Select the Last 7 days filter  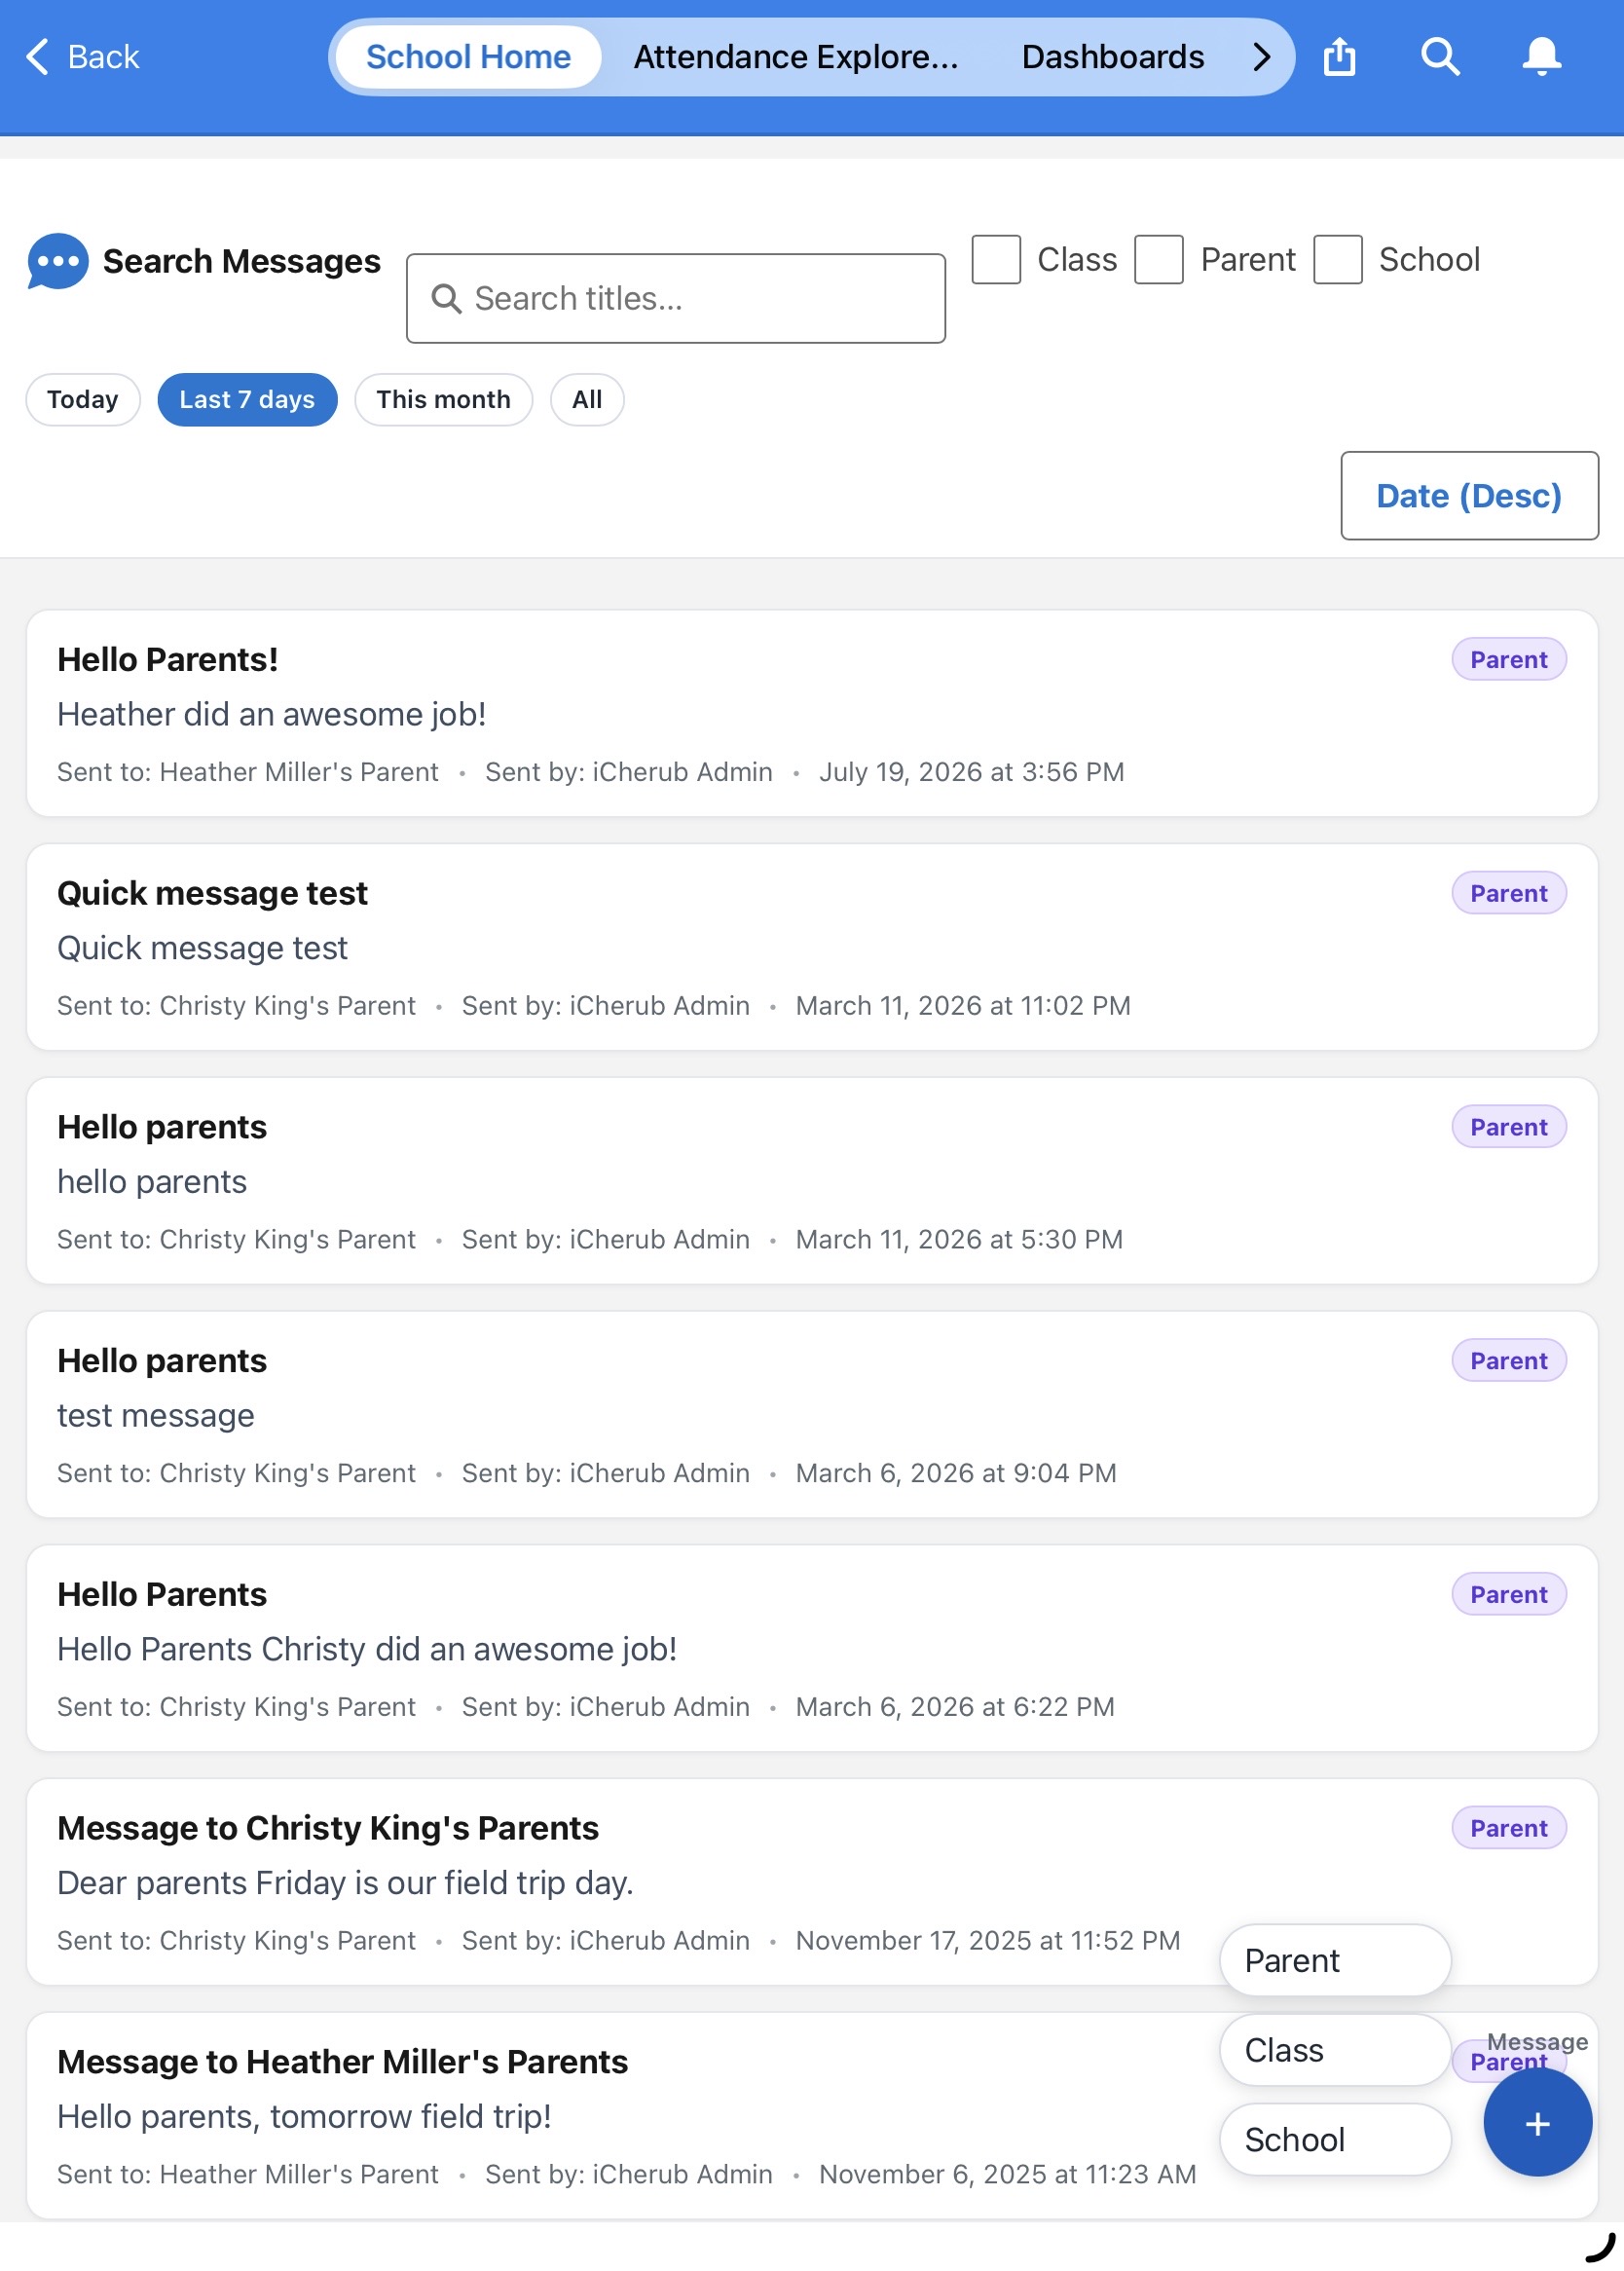[247, 400]
